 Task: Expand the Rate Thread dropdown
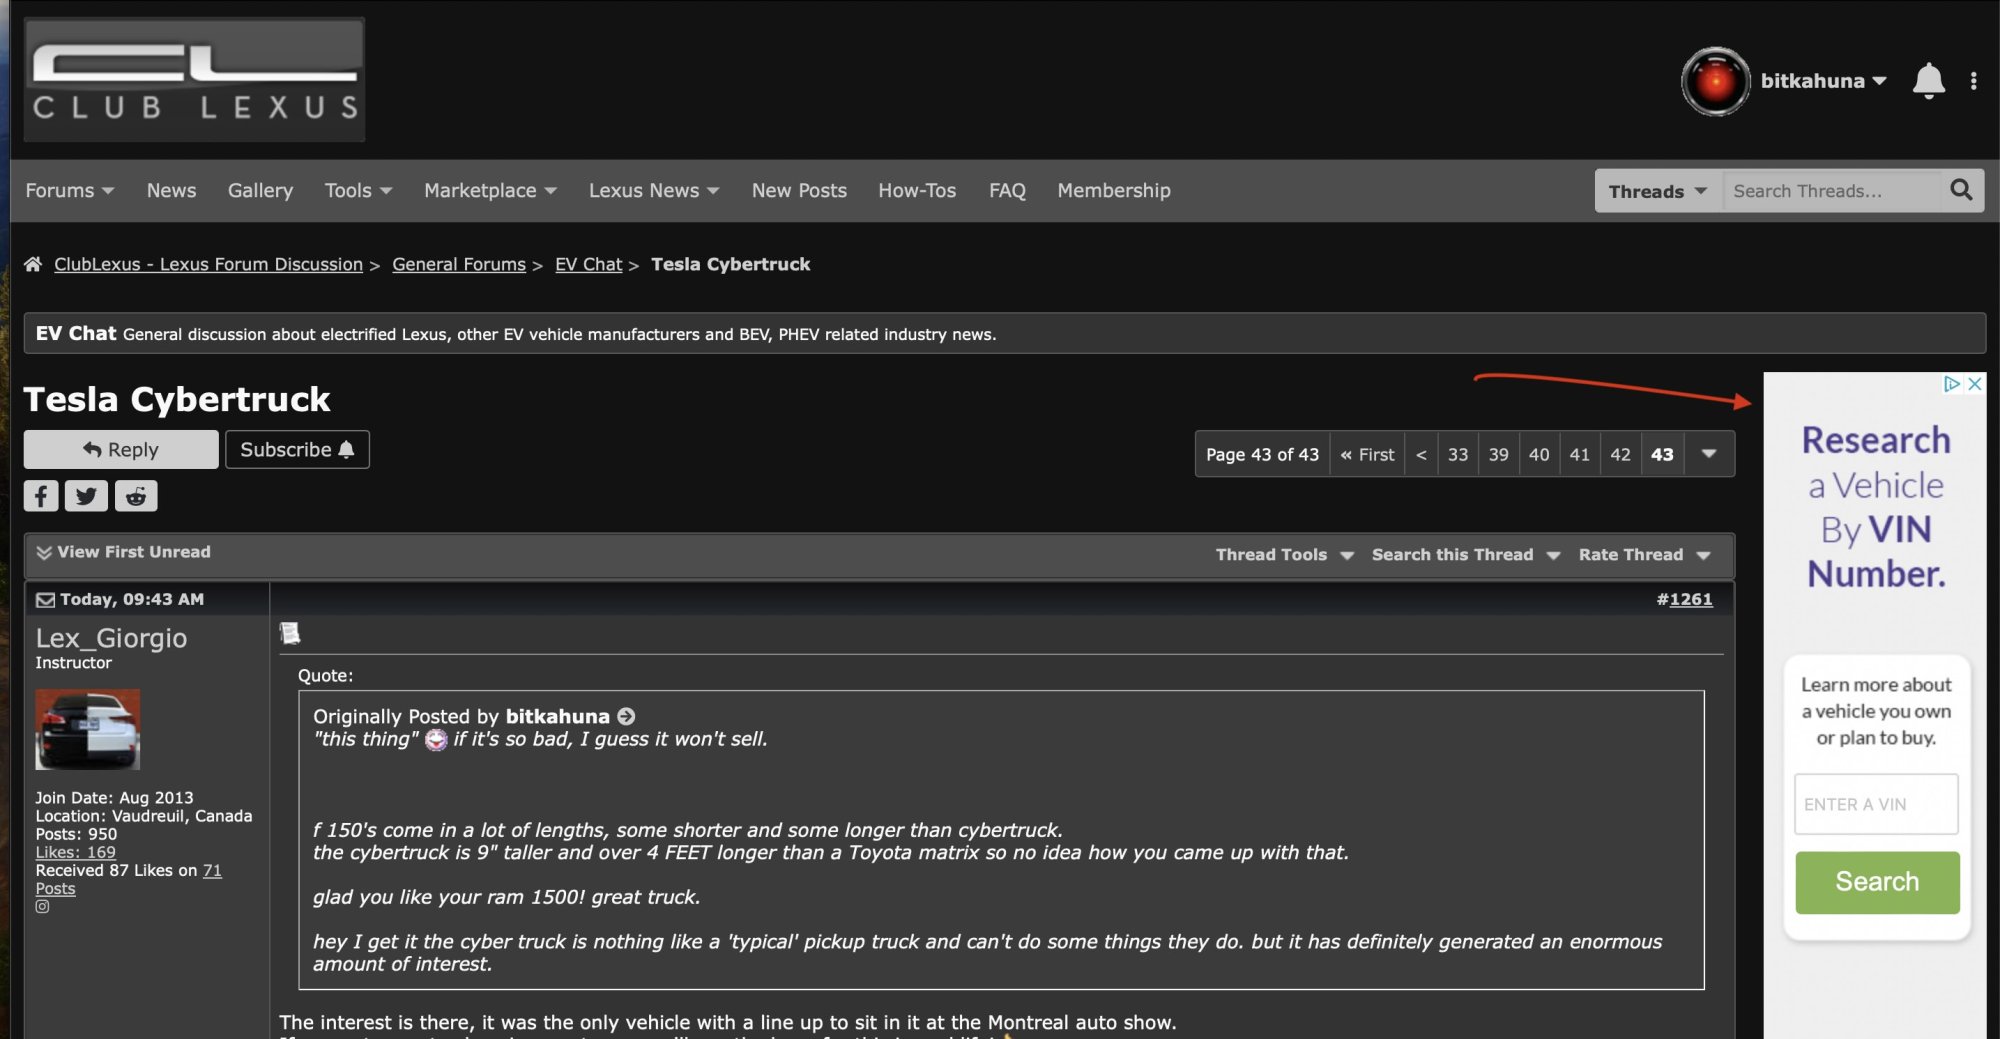[1644, 555]
